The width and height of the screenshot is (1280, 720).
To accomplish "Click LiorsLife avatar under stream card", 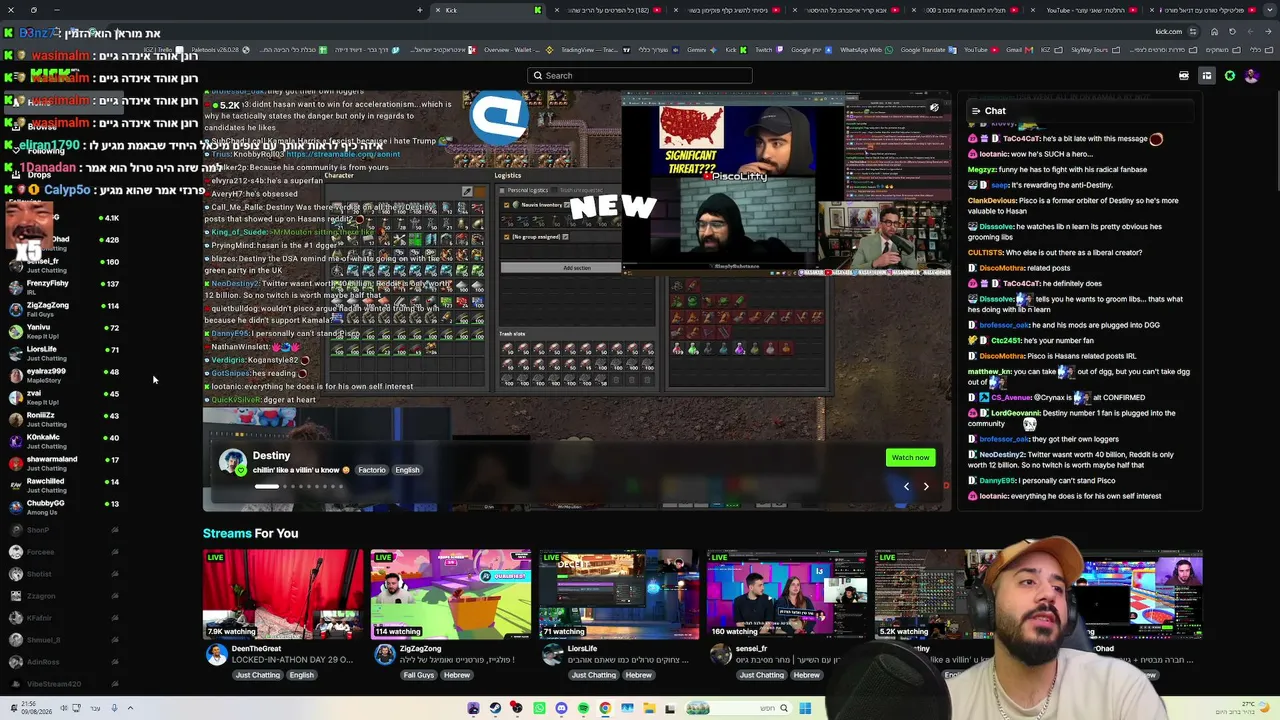I will click(552, 654).
